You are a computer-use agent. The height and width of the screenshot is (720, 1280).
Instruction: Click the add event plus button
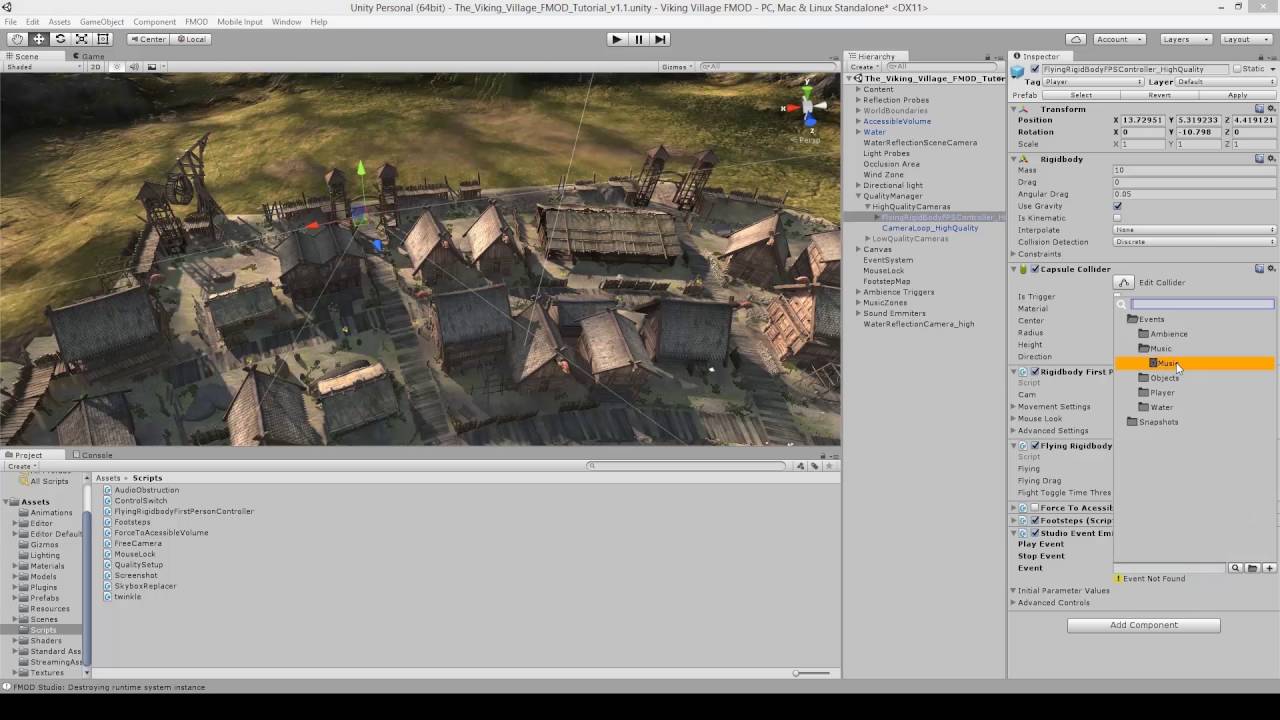coord(1269,568)
